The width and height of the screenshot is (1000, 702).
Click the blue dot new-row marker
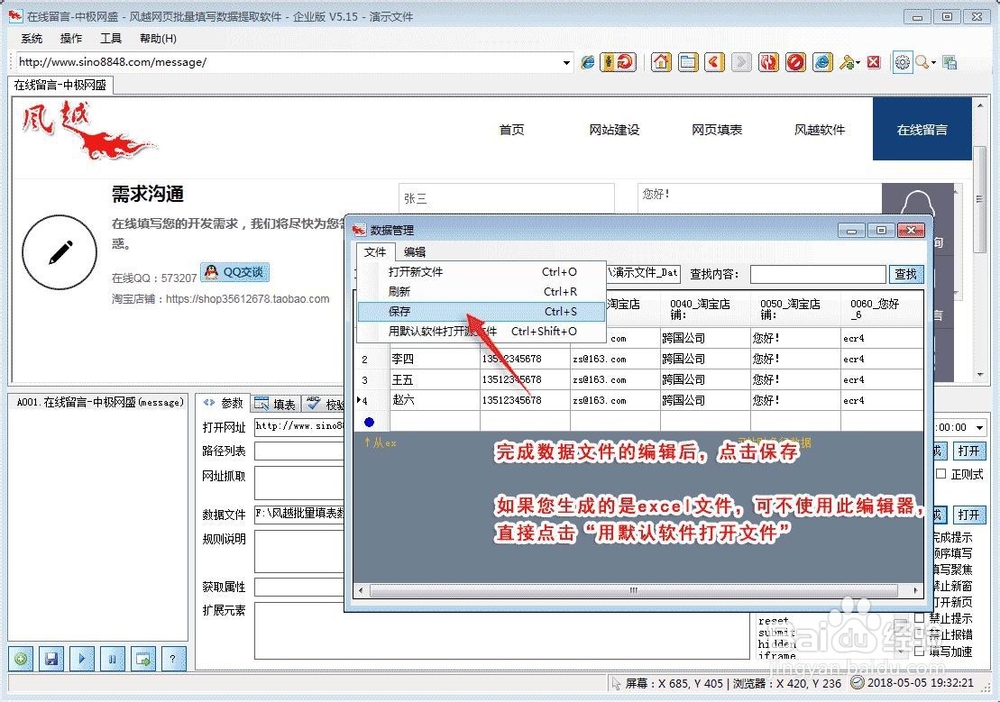click(x=369, y=421)
